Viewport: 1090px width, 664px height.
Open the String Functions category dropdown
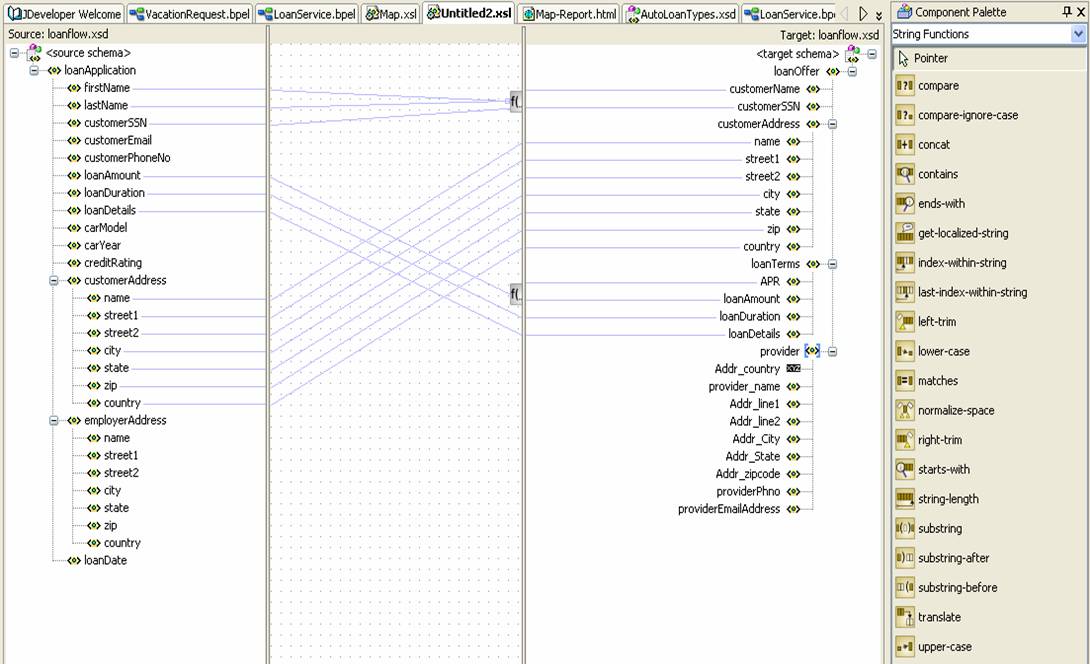[x=1078, y=34]
